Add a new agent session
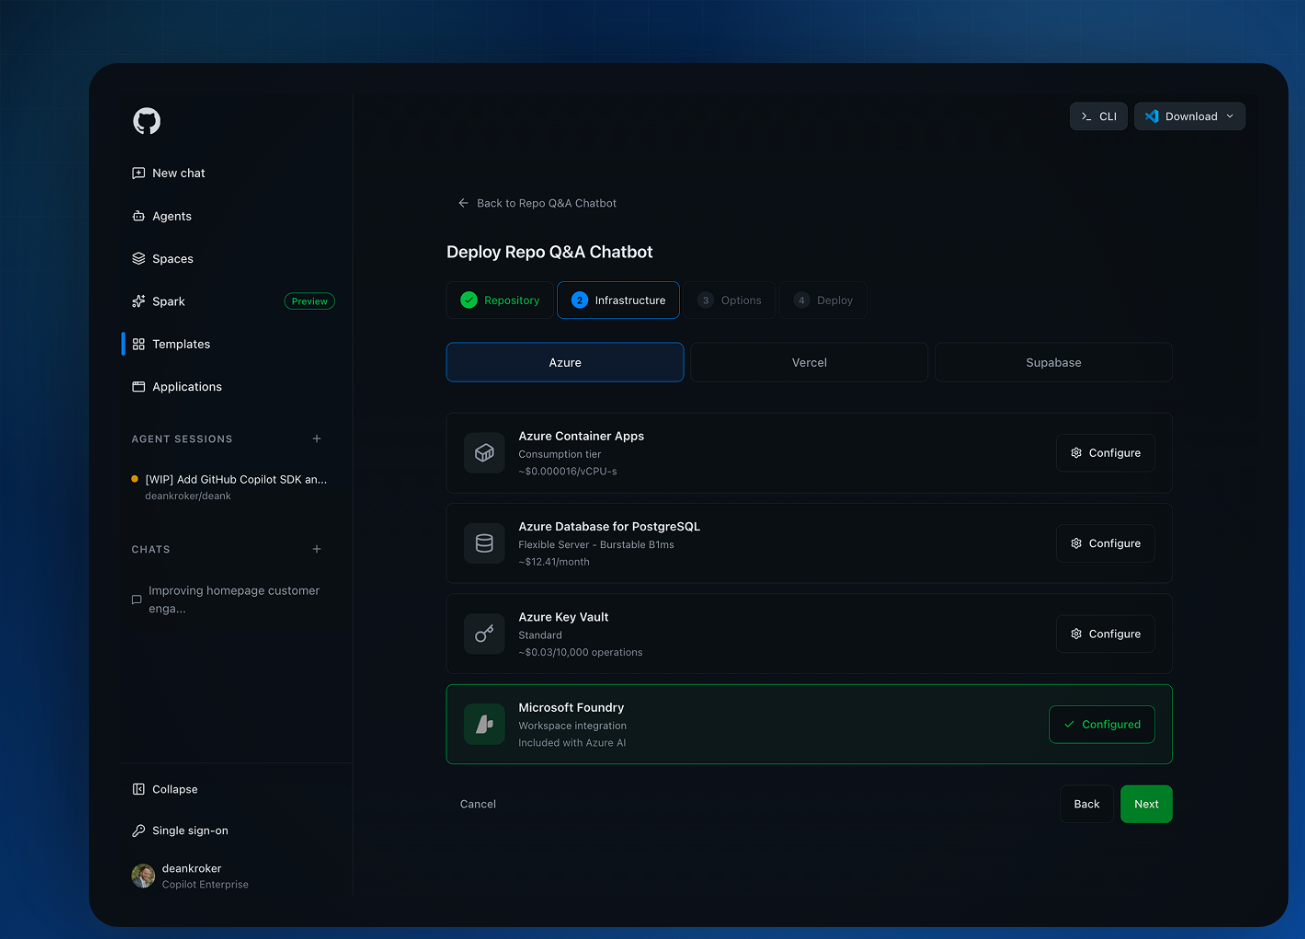This screenshot has height=939, width=1305. click(x=317, y=439)
